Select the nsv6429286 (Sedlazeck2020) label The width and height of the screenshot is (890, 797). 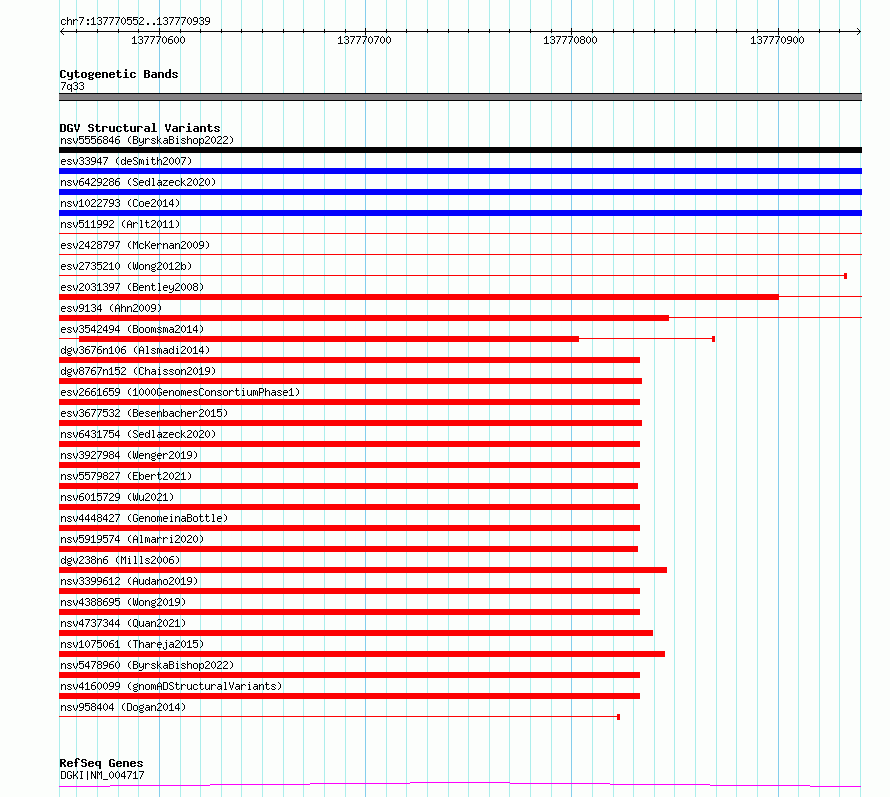(x=138, y=182)
